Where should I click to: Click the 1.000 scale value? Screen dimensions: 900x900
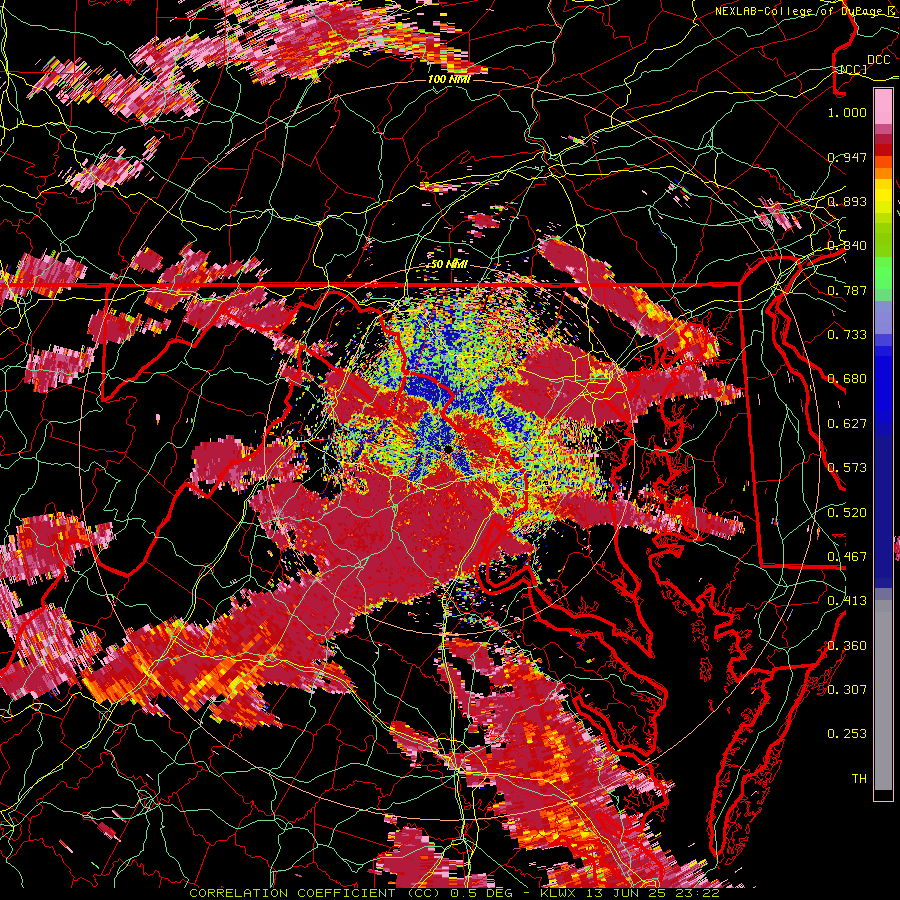[847, 112]
